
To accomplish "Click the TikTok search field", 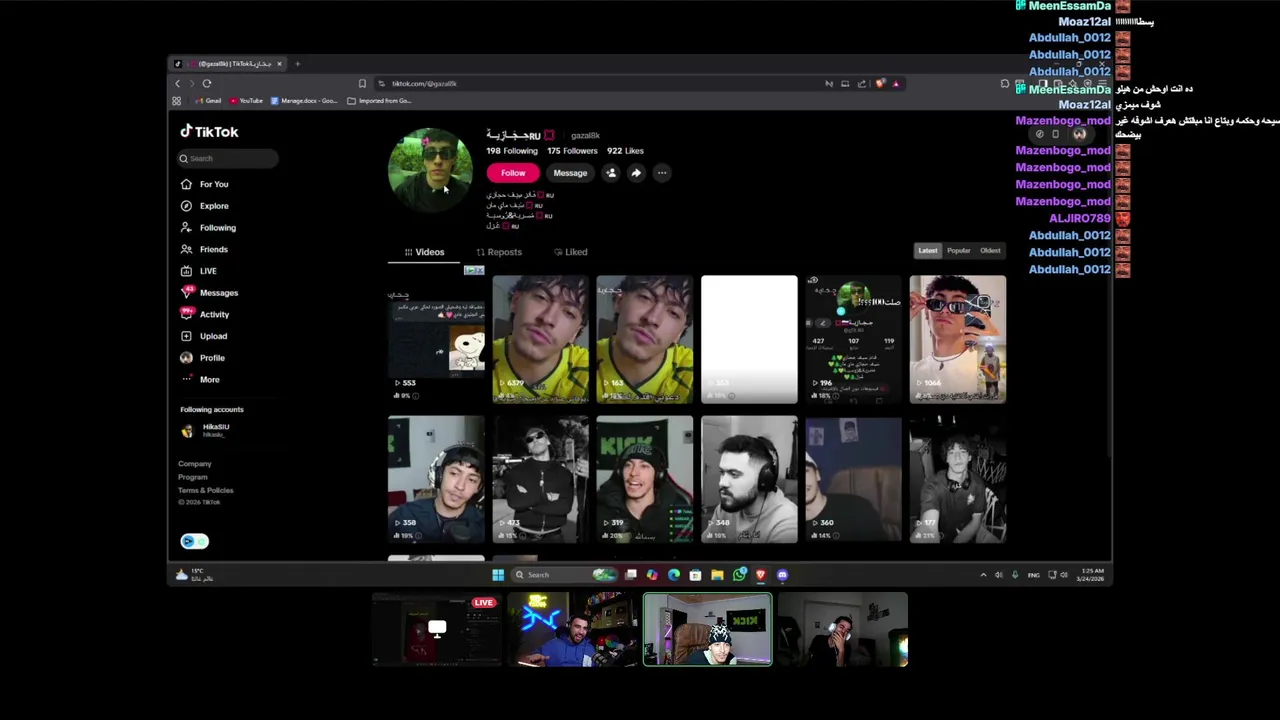I will (x=228, y=158).
